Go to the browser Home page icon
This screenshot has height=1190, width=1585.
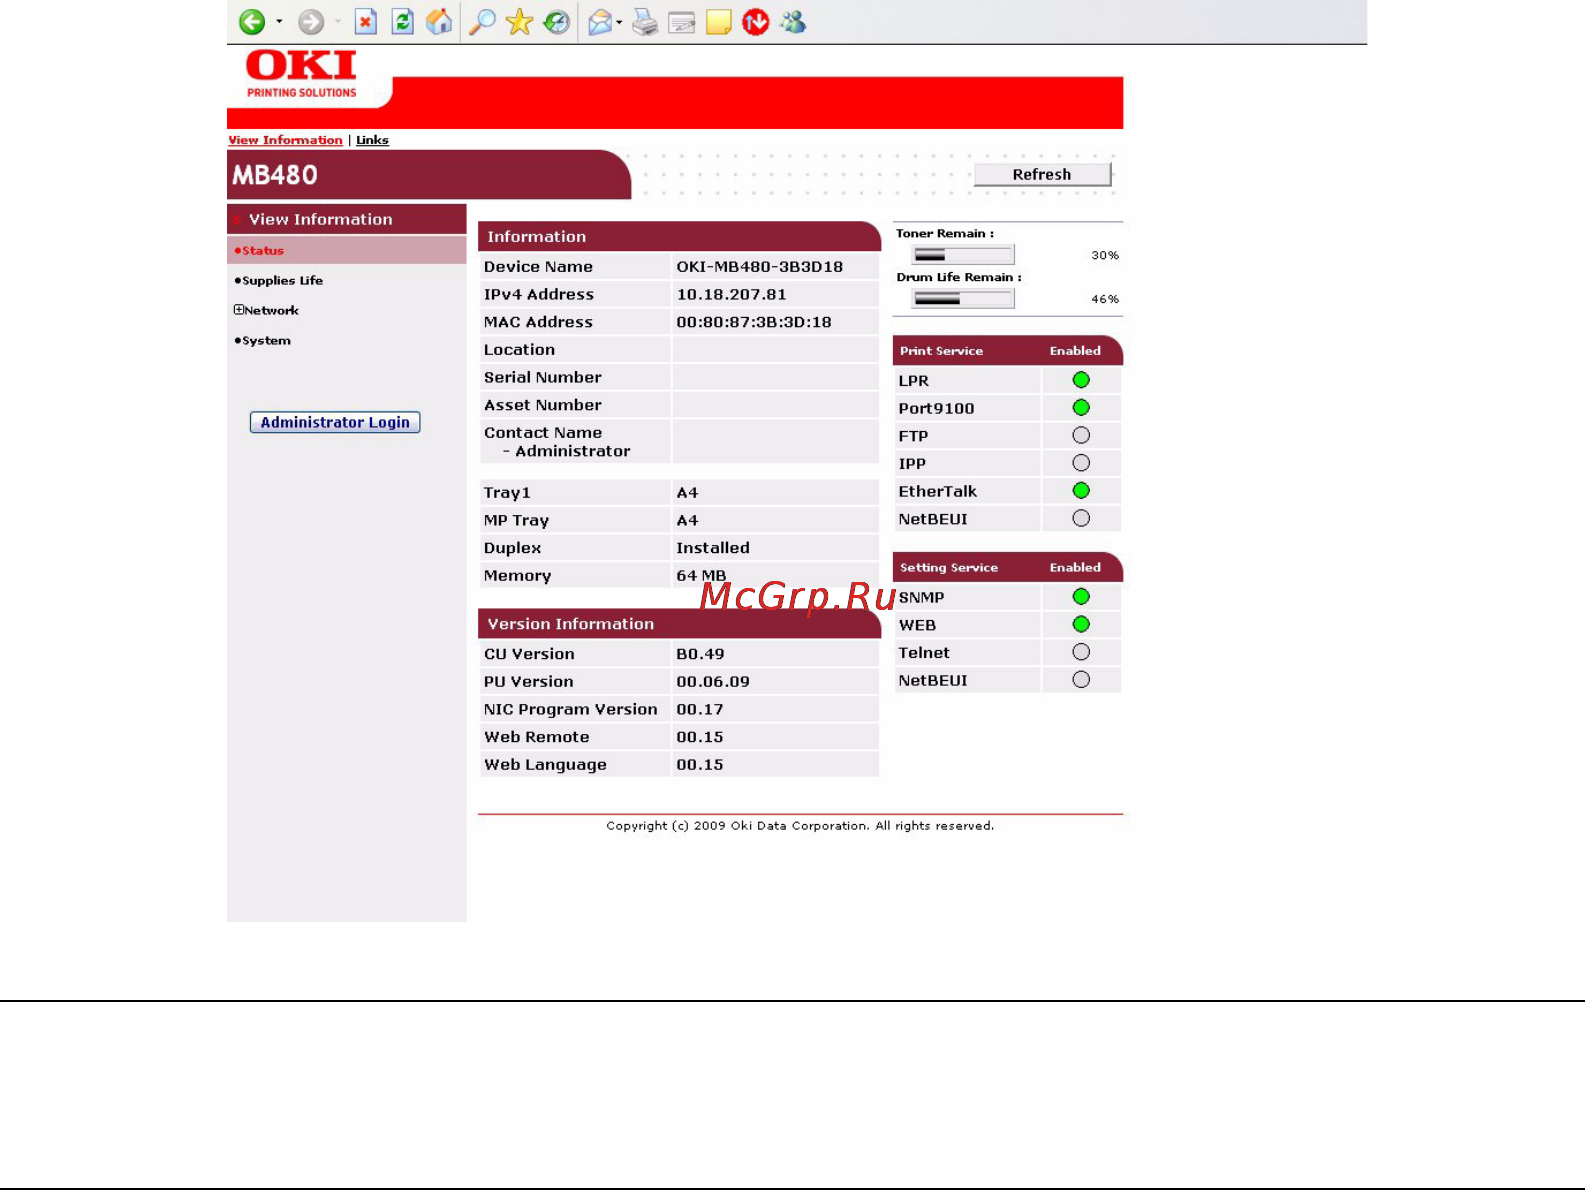click(x=439, y=22)
